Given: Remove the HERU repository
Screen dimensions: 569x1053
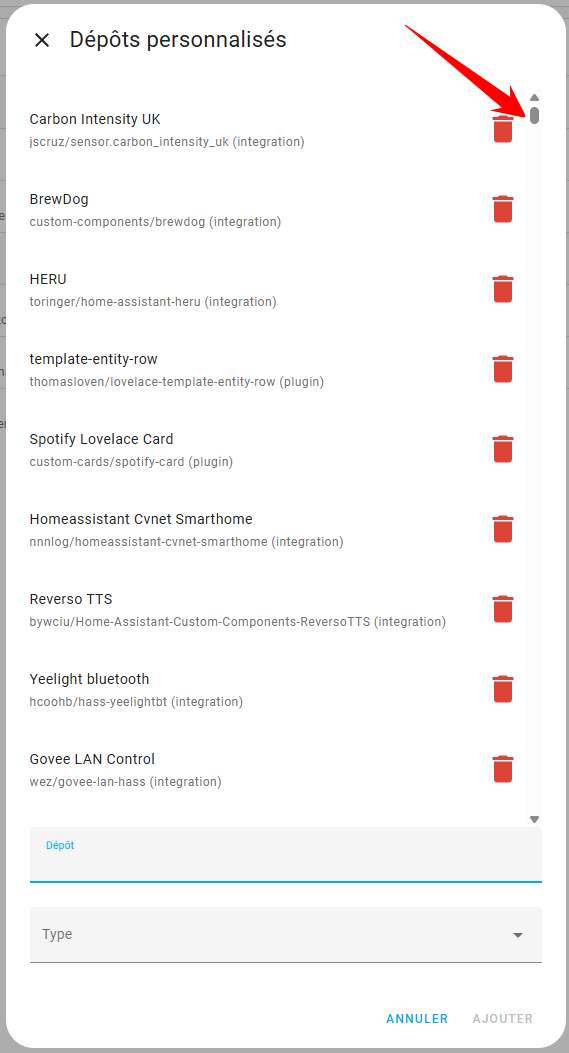Looking at the screenshot, I should (502, 289).
